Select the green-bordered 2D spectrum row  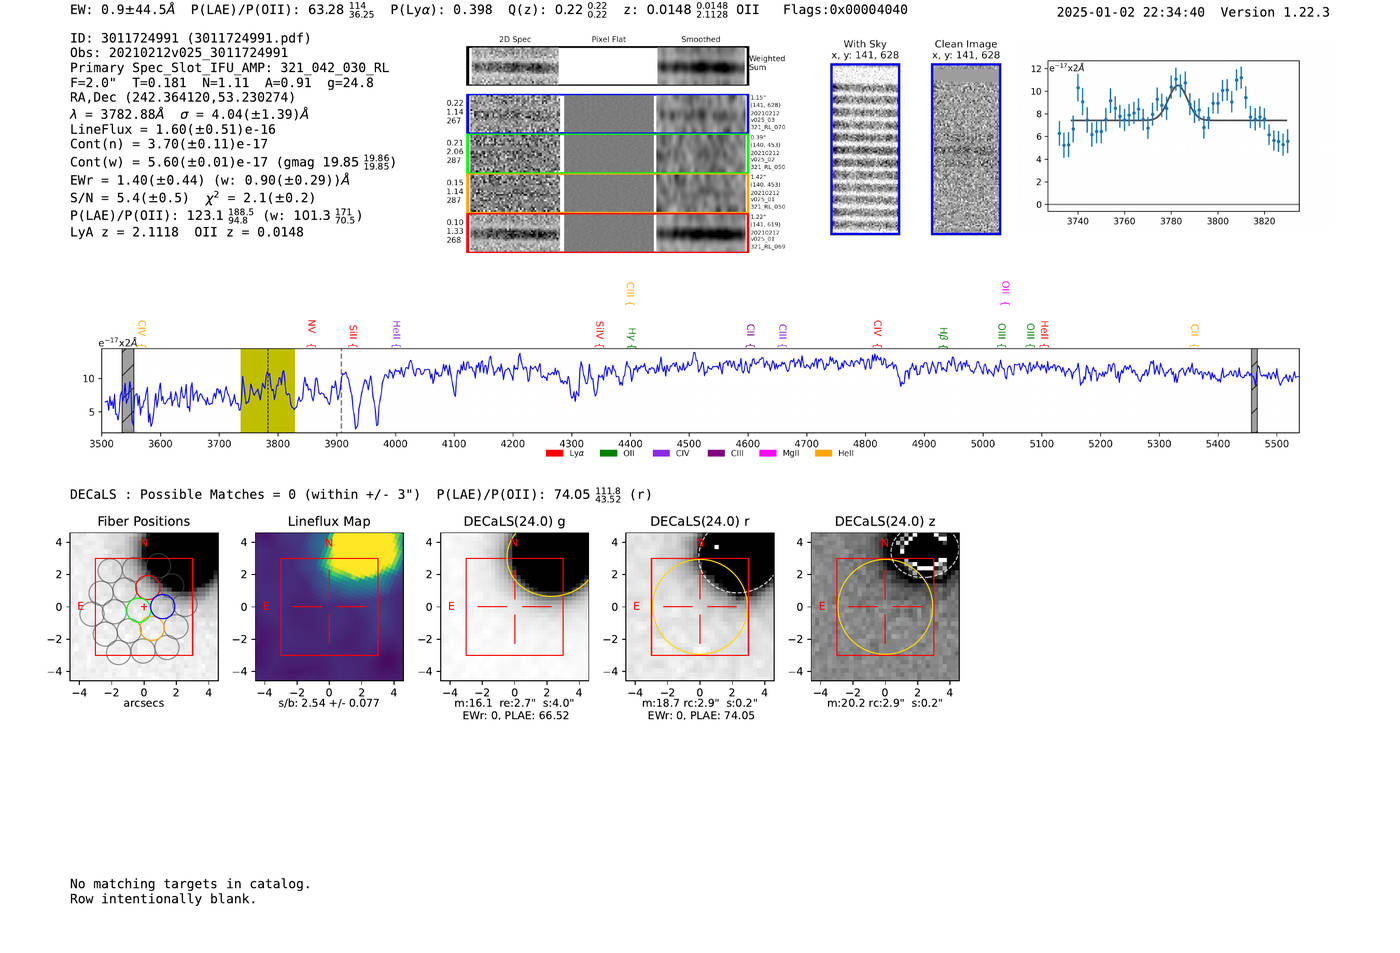[x=608, y=153]
